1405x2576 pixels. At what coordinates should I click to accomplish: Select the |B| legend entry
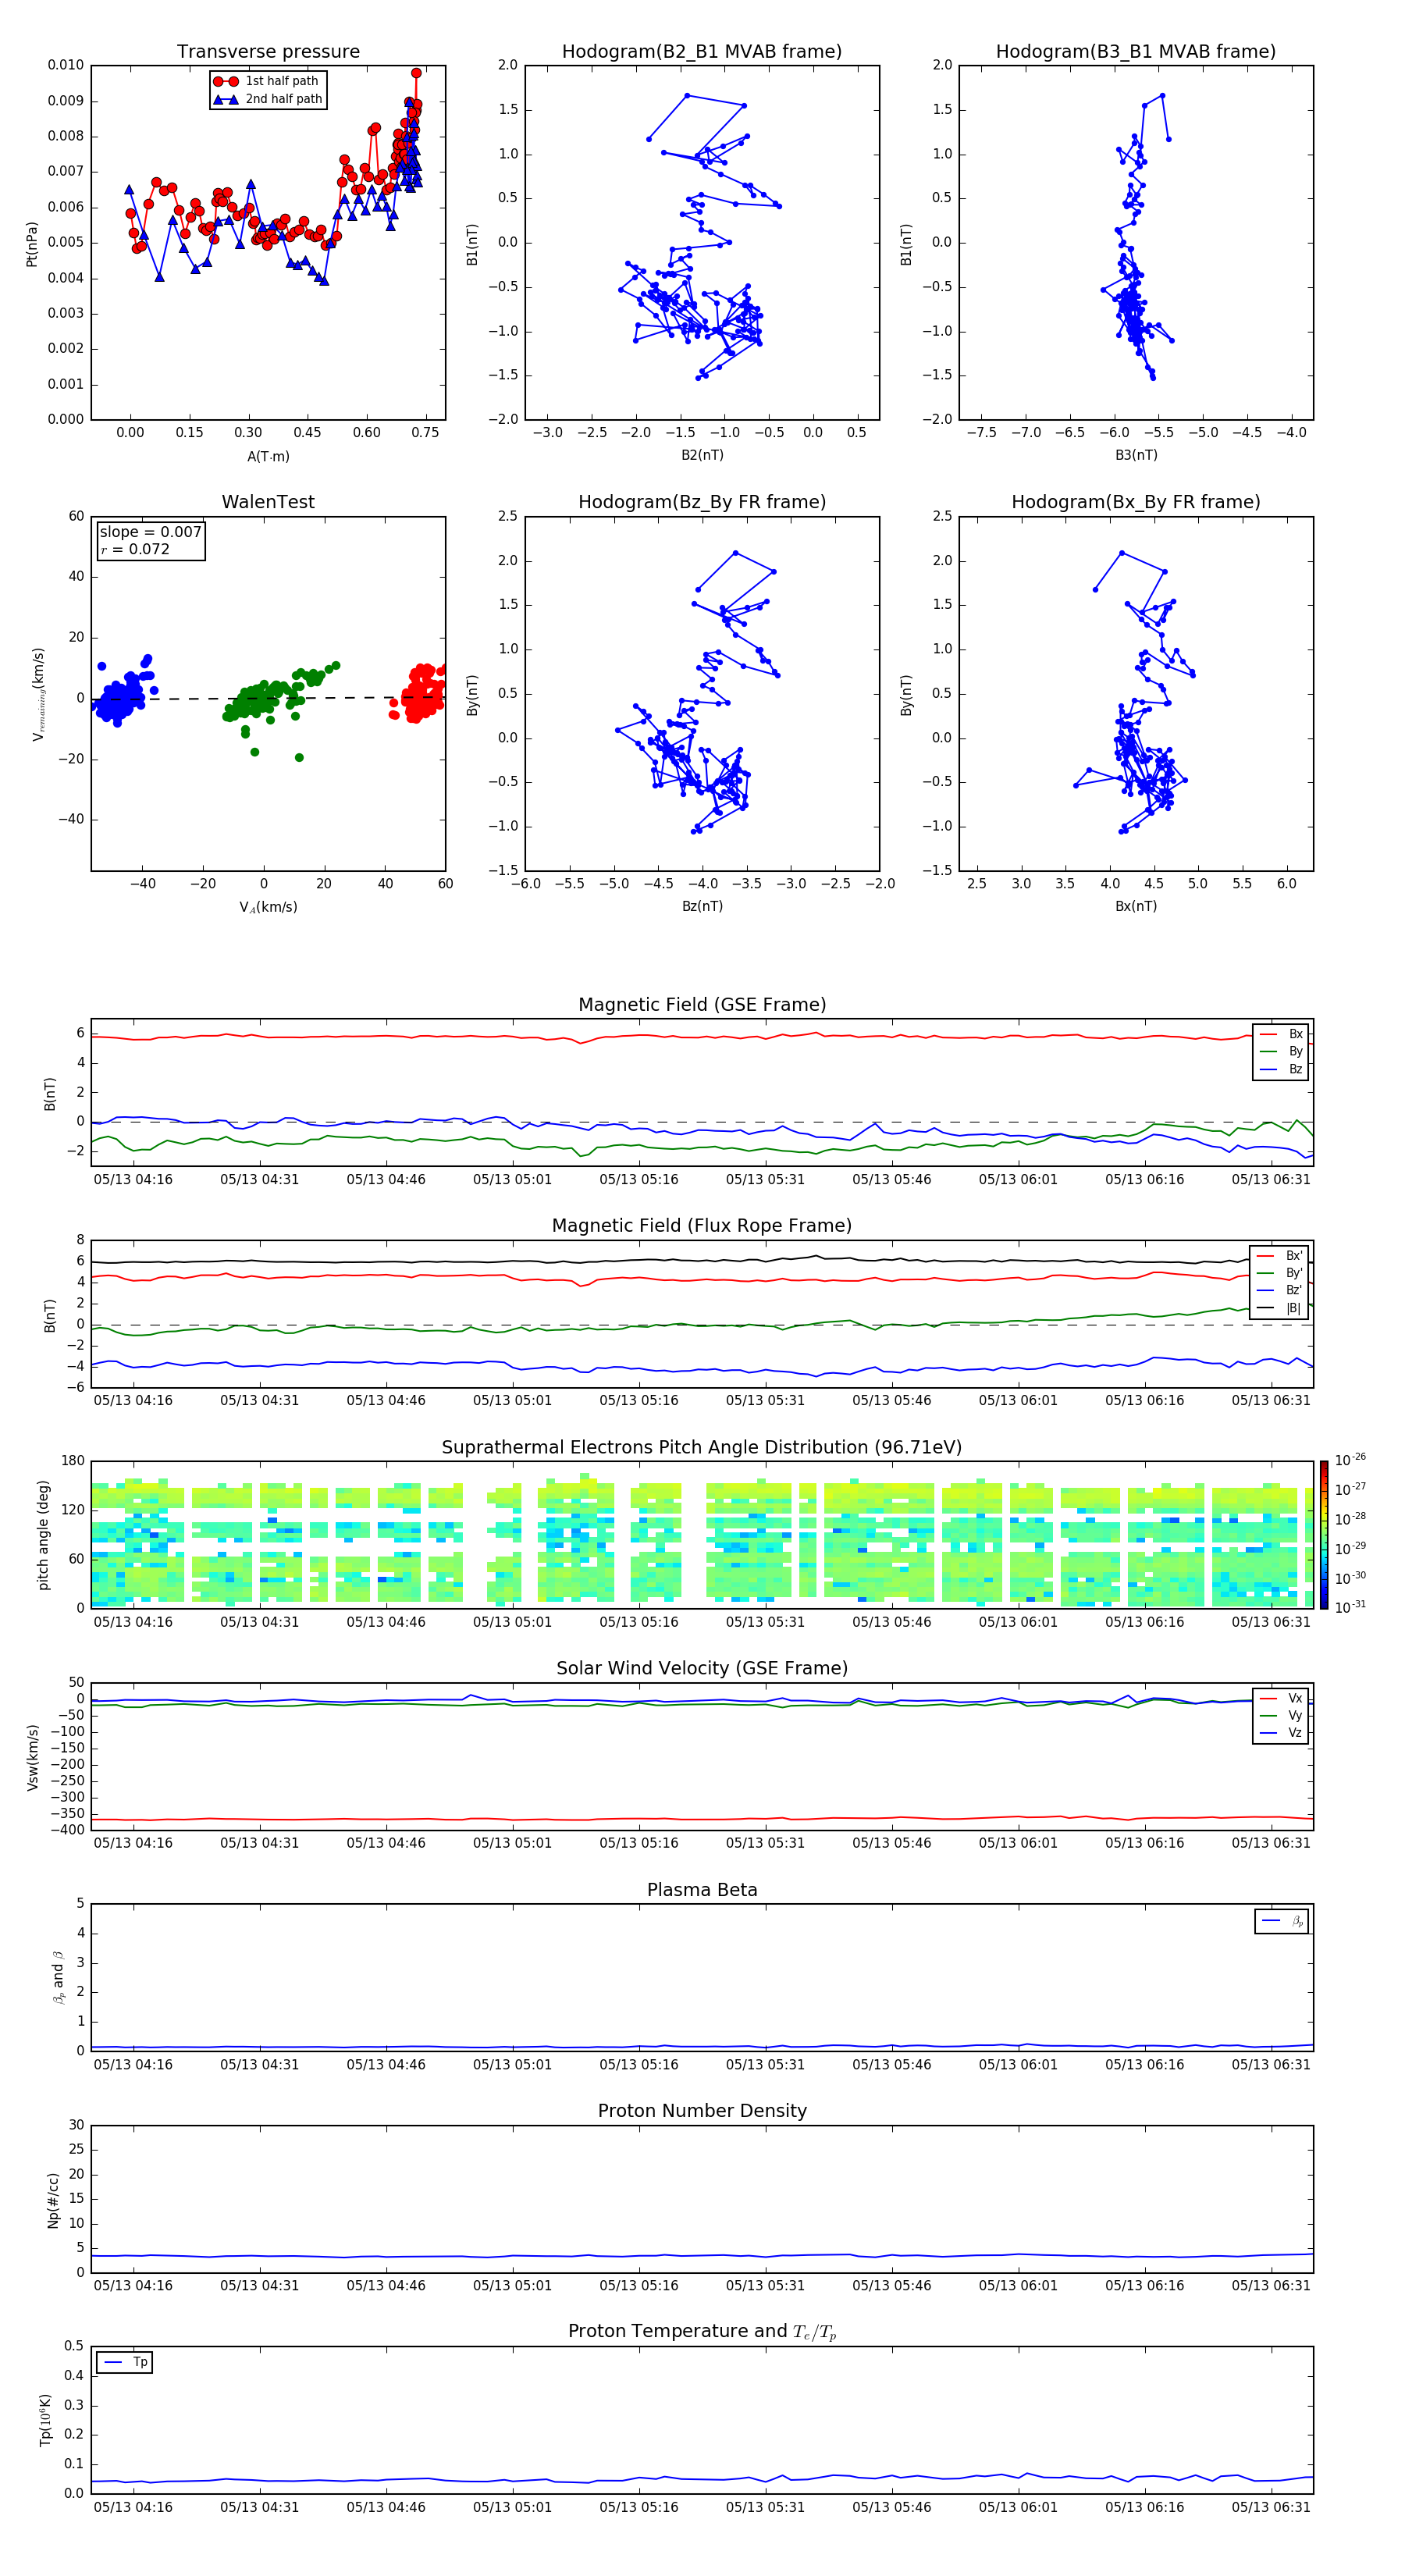(x=1280, y=1308)
